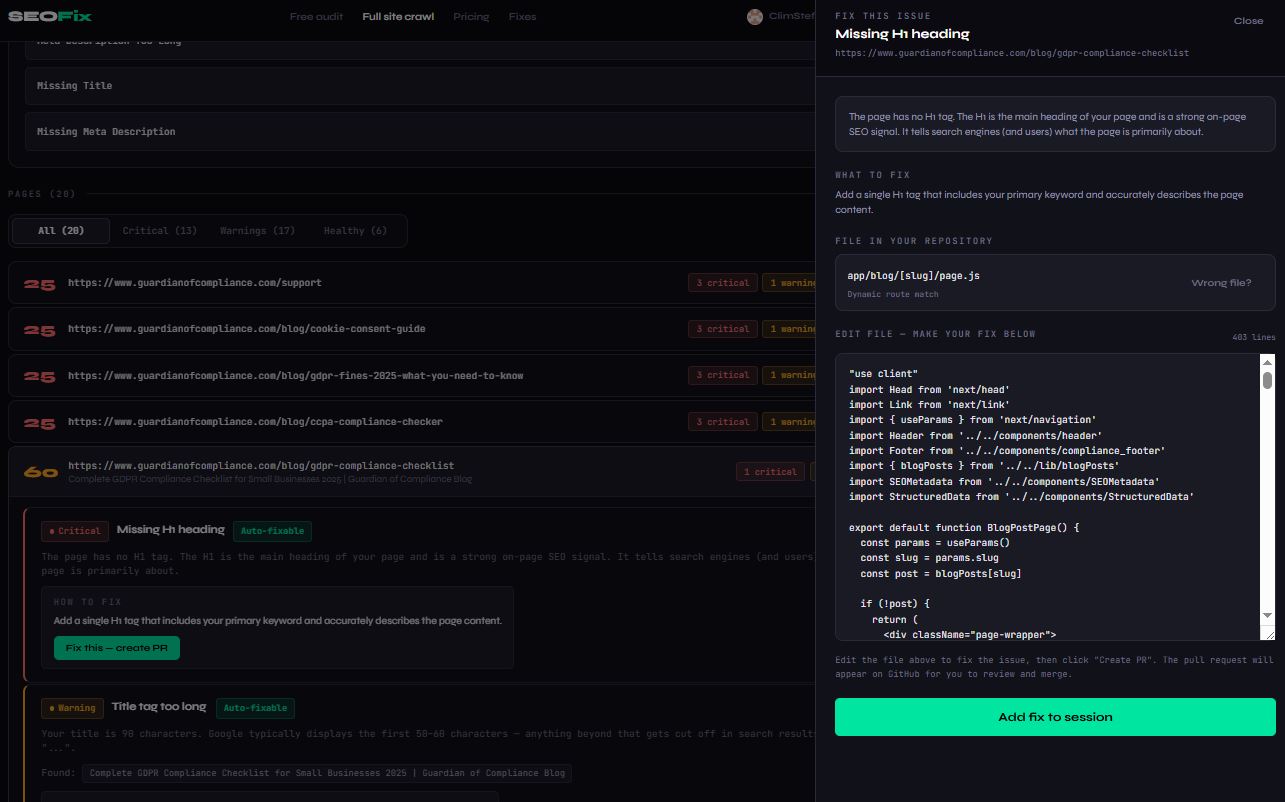Click the code editor resize handle
This screenshot has width=1285, height=802.
[x=1268, y=633]
